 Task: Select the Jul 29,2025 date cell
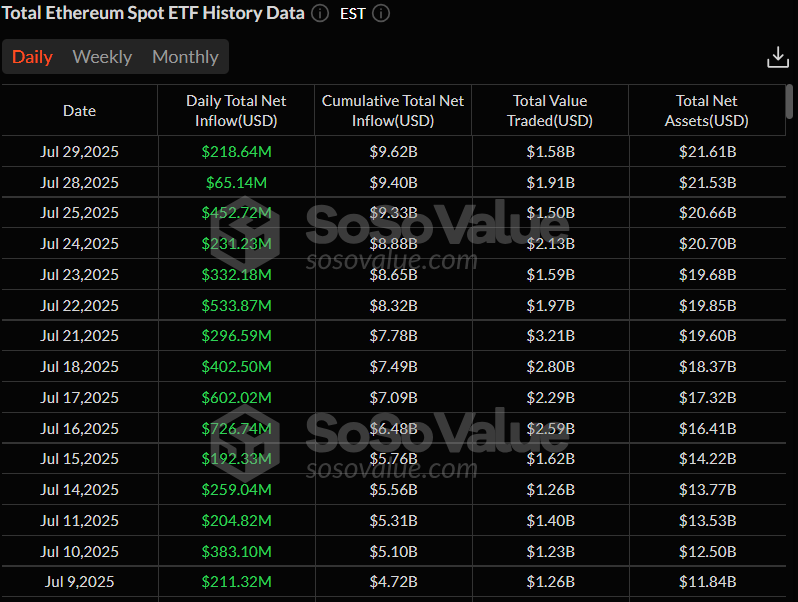(79, 152)
